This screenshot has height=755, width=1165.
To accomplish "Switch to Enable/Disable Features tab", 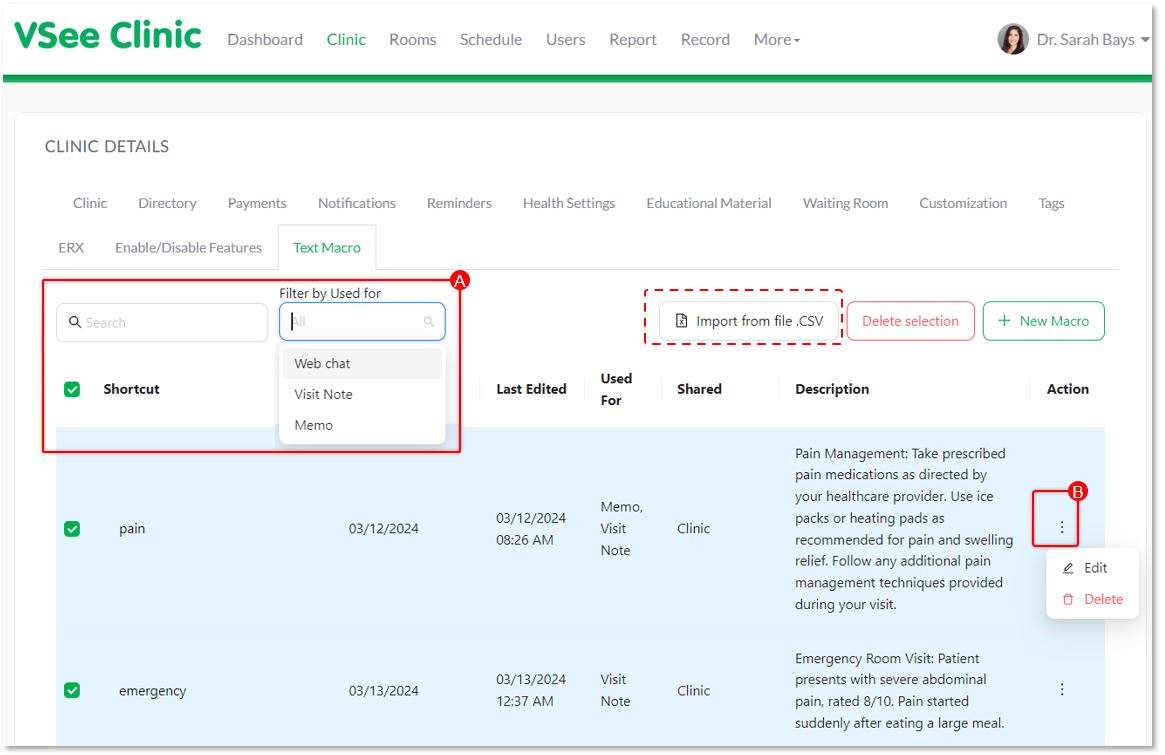I will pyautogui.click(x=189, y=247).
